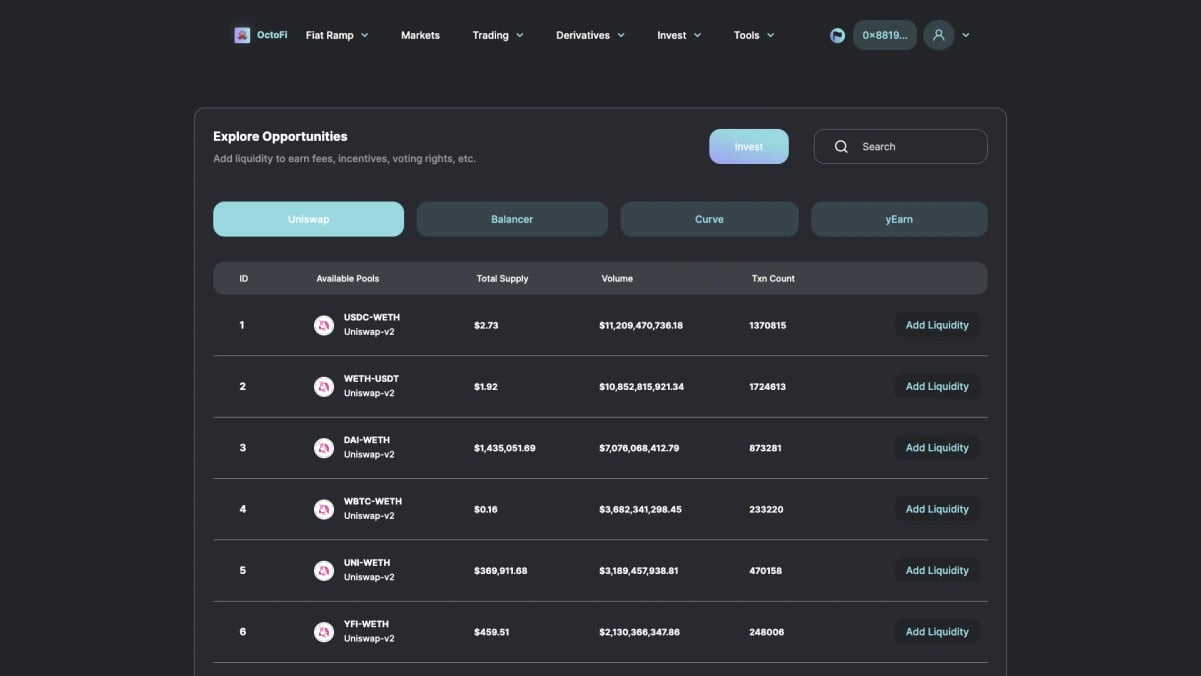Viewport: 1201px width, 676px height.
Task: Open the user profile icon
Action: pyautogui.click(x=938, y=35)
